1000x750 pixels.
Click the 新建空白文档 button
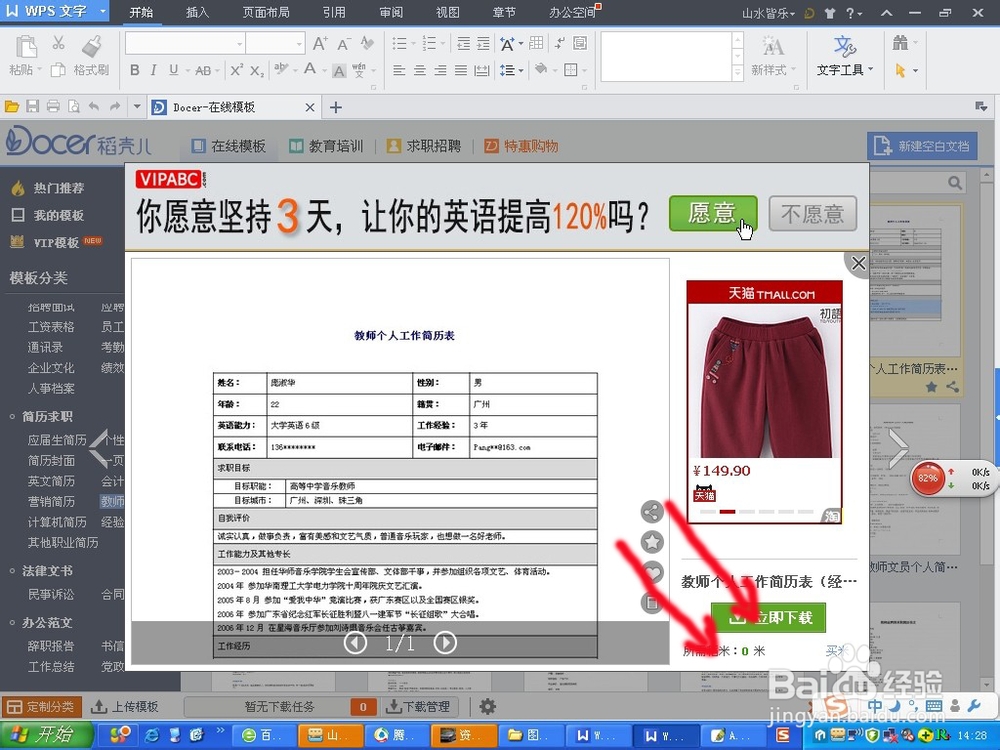922,146
